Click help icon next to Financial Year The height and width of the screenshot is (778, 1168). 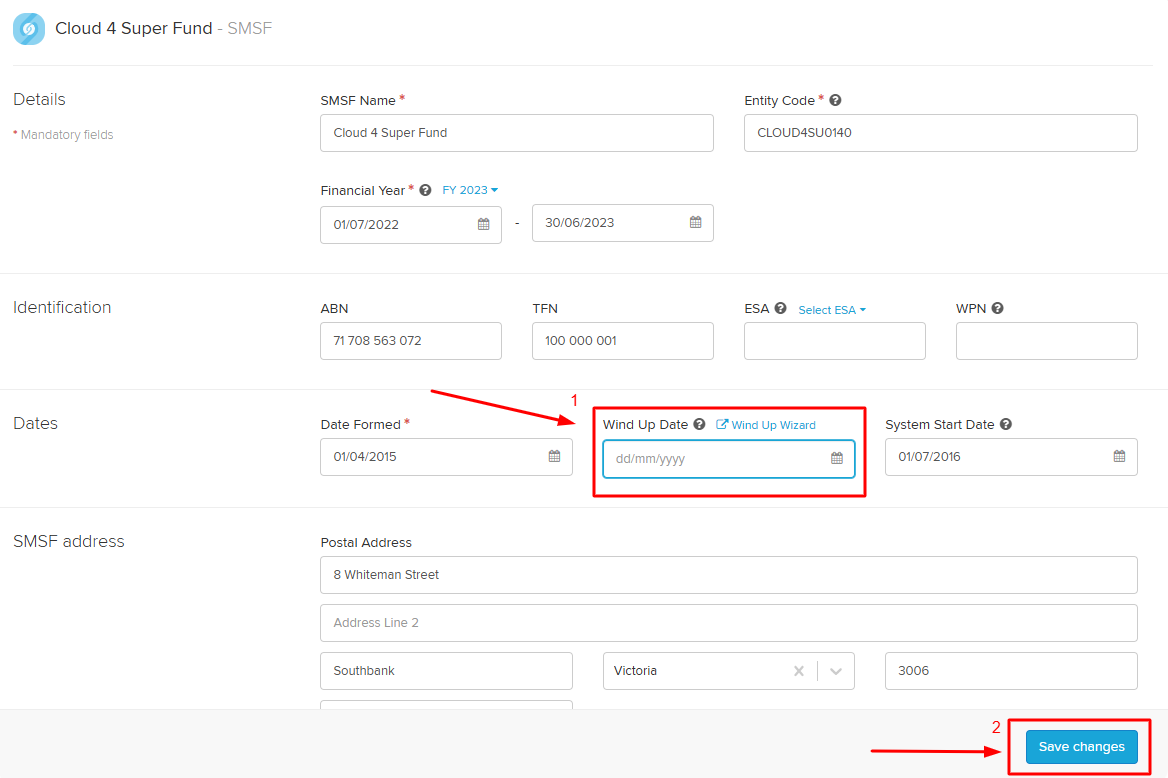coord(425,190)
